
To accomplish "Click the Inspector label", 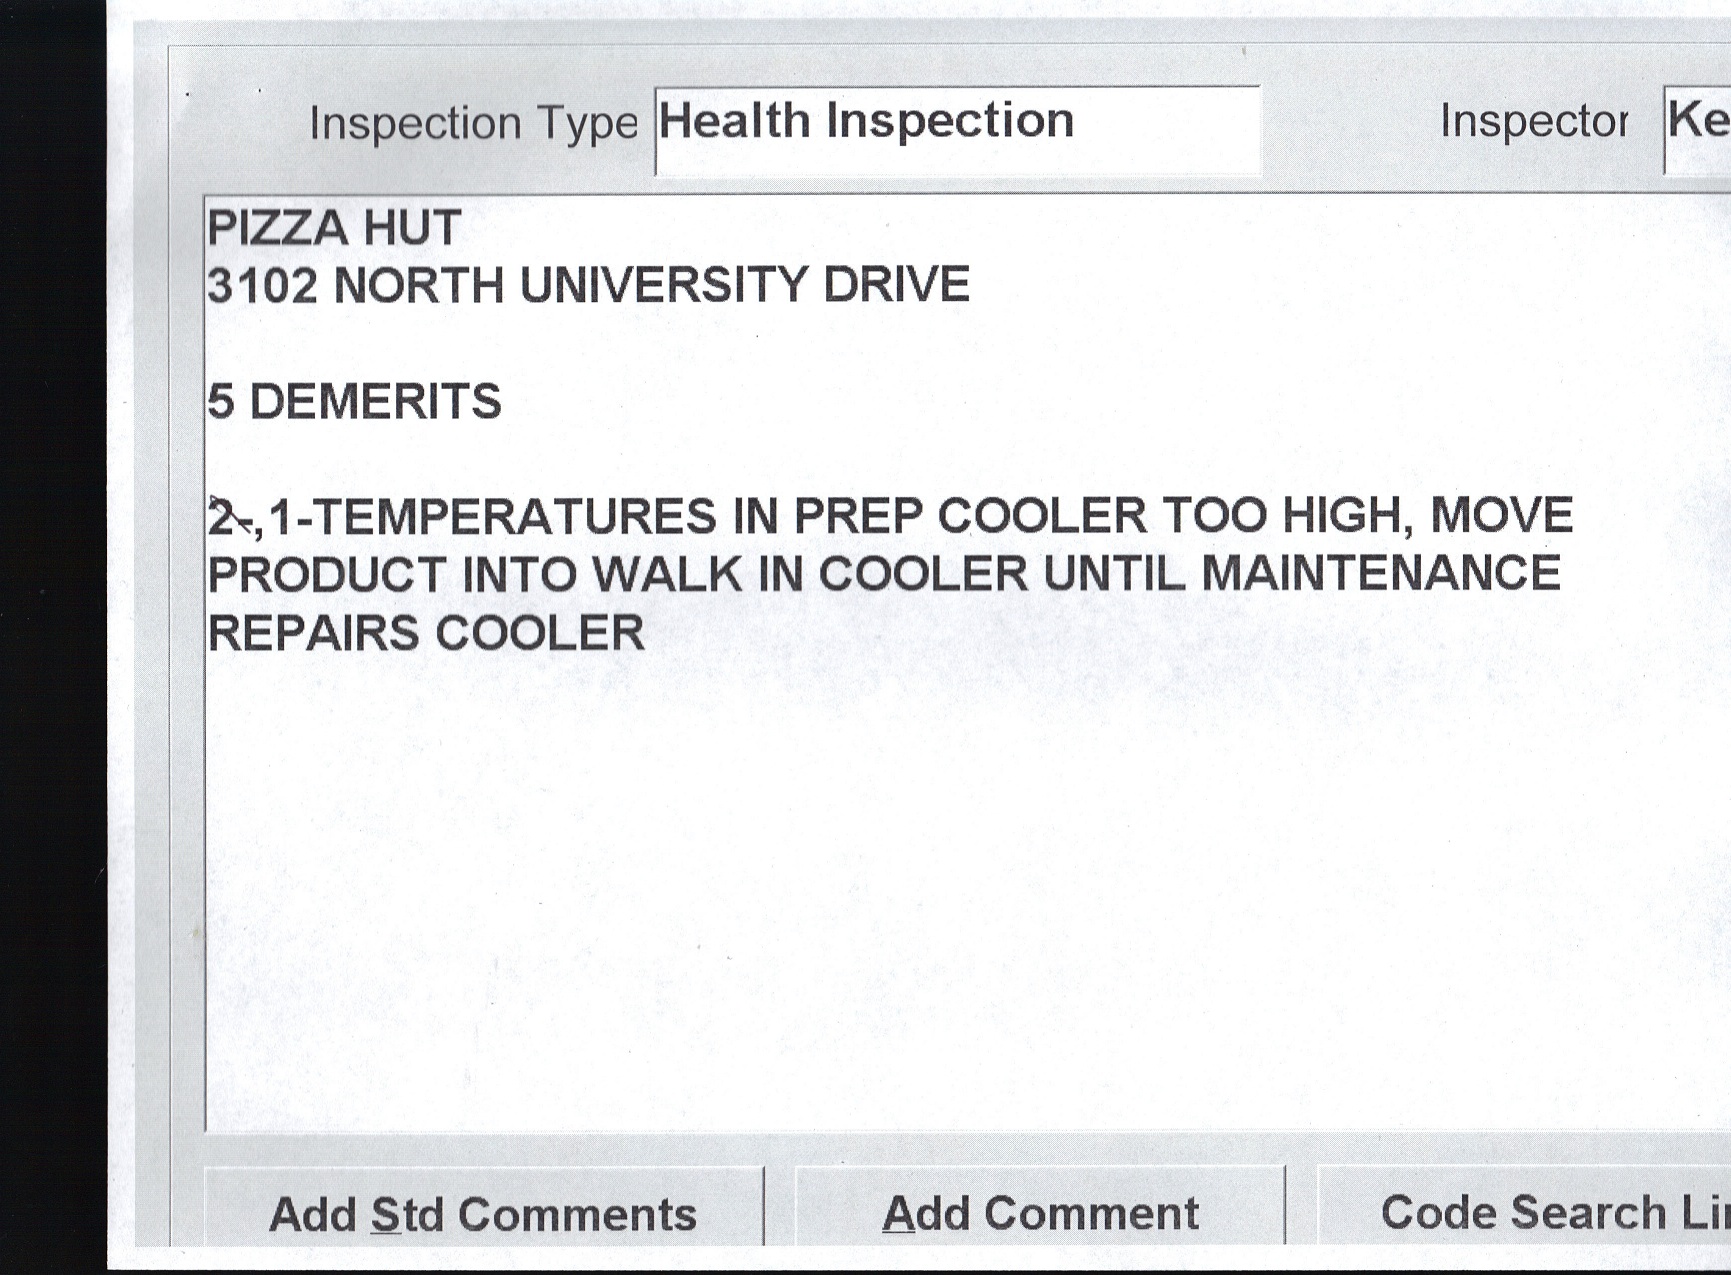I will click(x=1533, y=122).
